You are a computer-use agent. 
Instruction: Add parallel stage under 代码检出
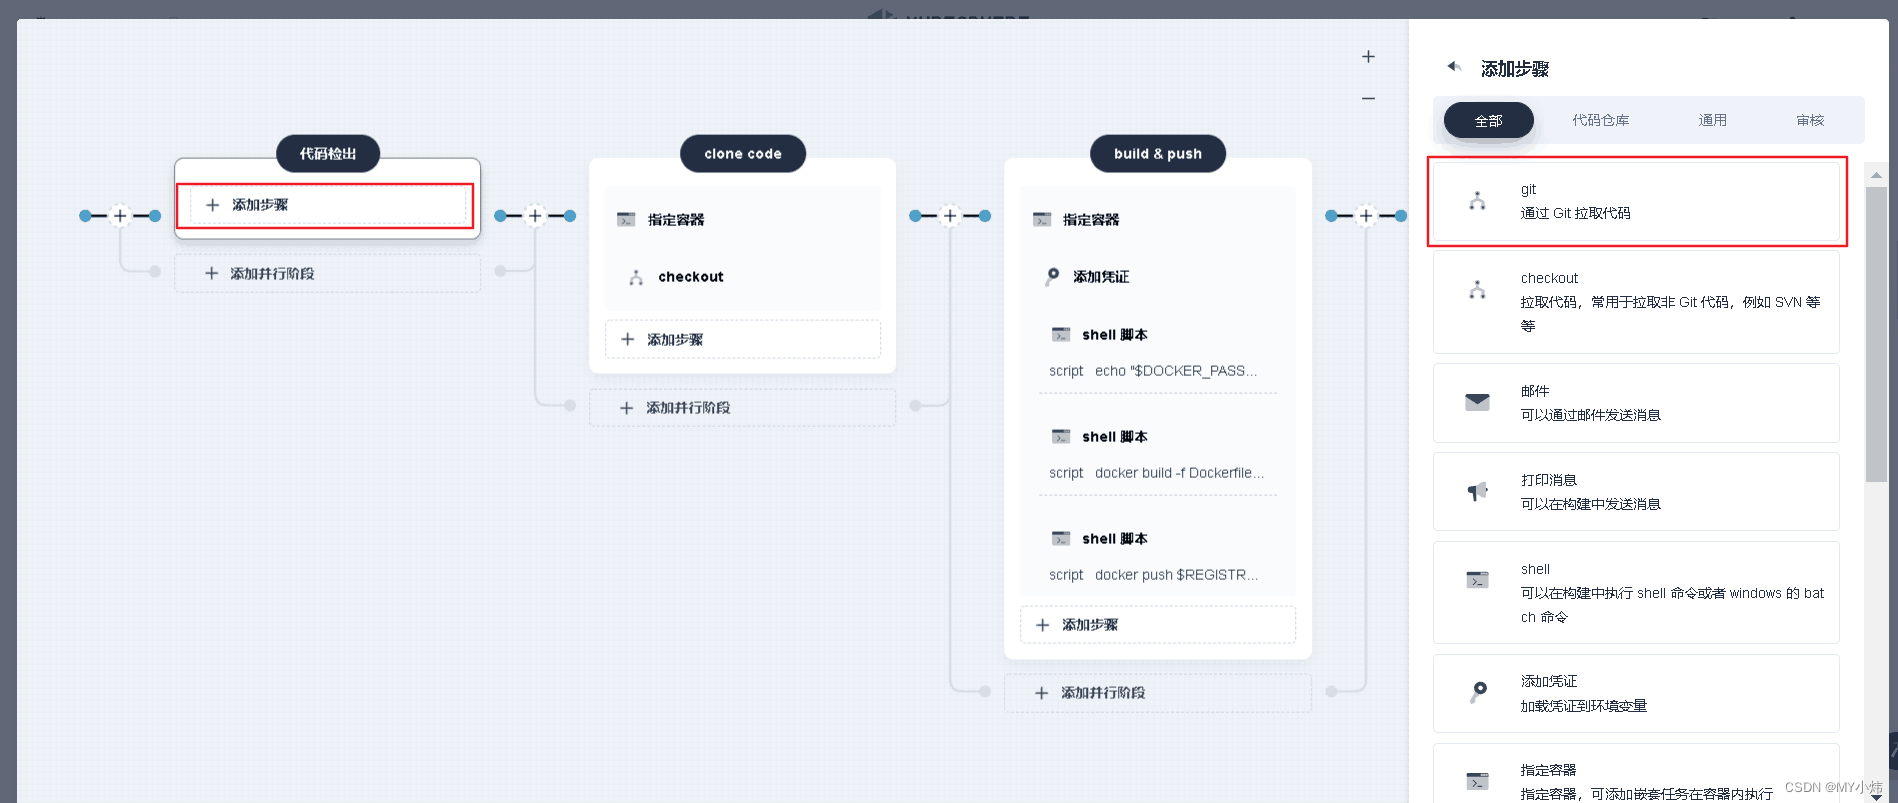pos(327,273)
